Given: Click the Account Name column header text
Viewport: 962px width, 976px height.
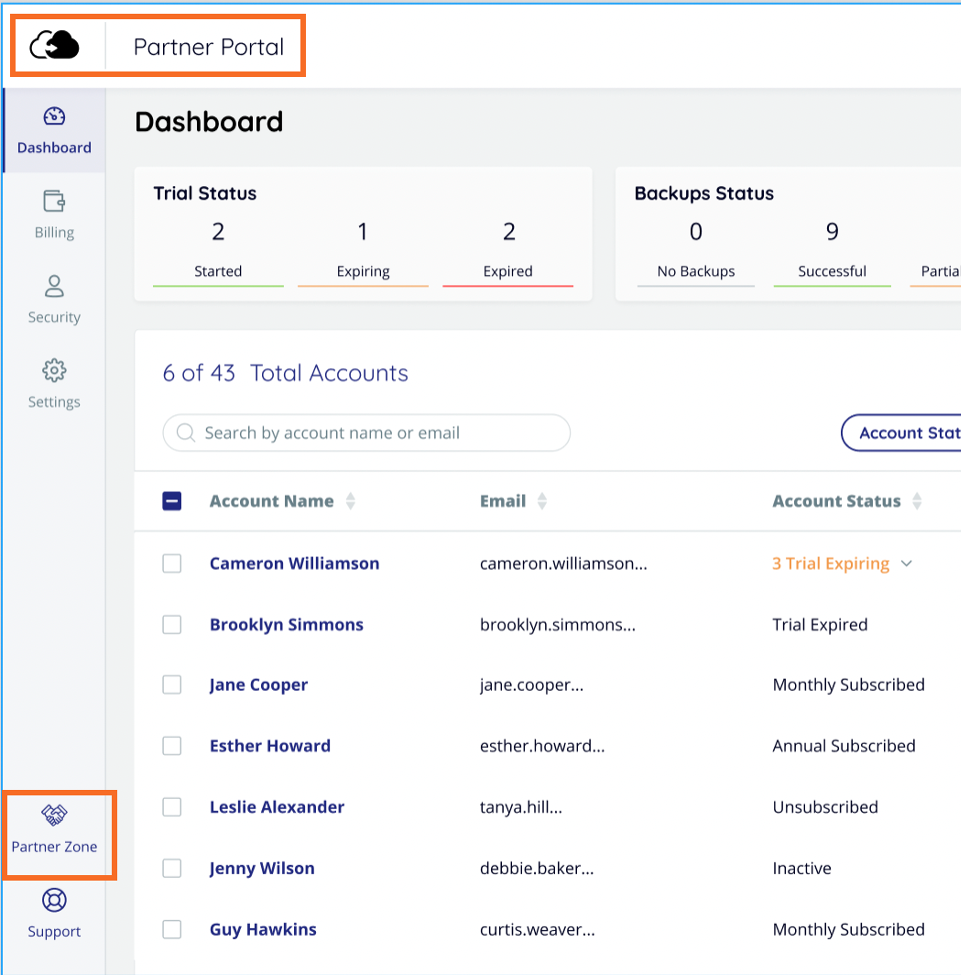Looking at the screenshot, I should tap(271, 501).
